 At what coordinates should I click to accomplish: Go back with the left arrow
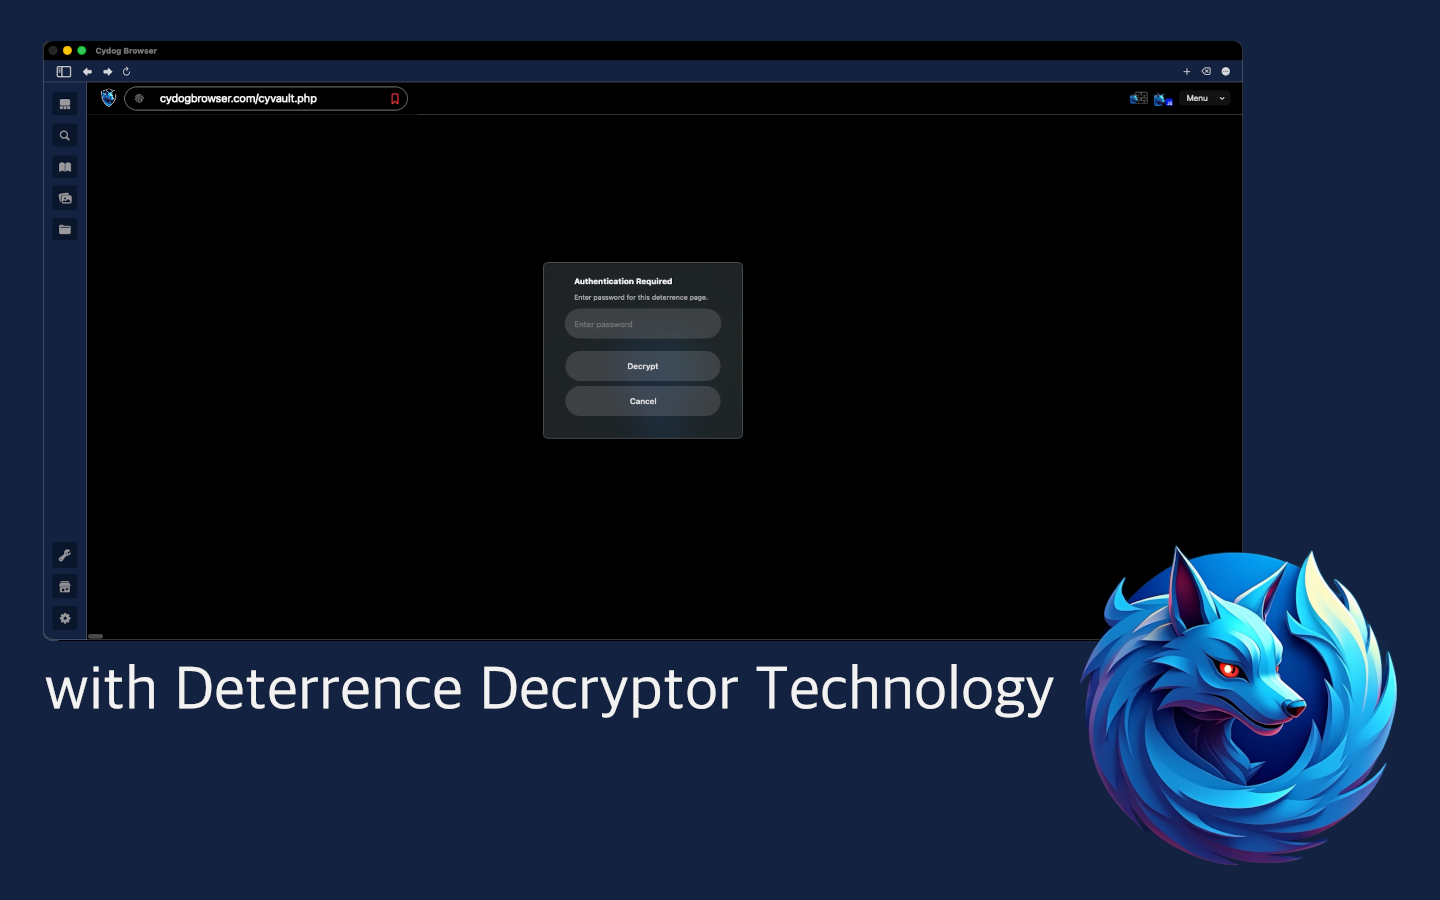(x=88, y=72)
